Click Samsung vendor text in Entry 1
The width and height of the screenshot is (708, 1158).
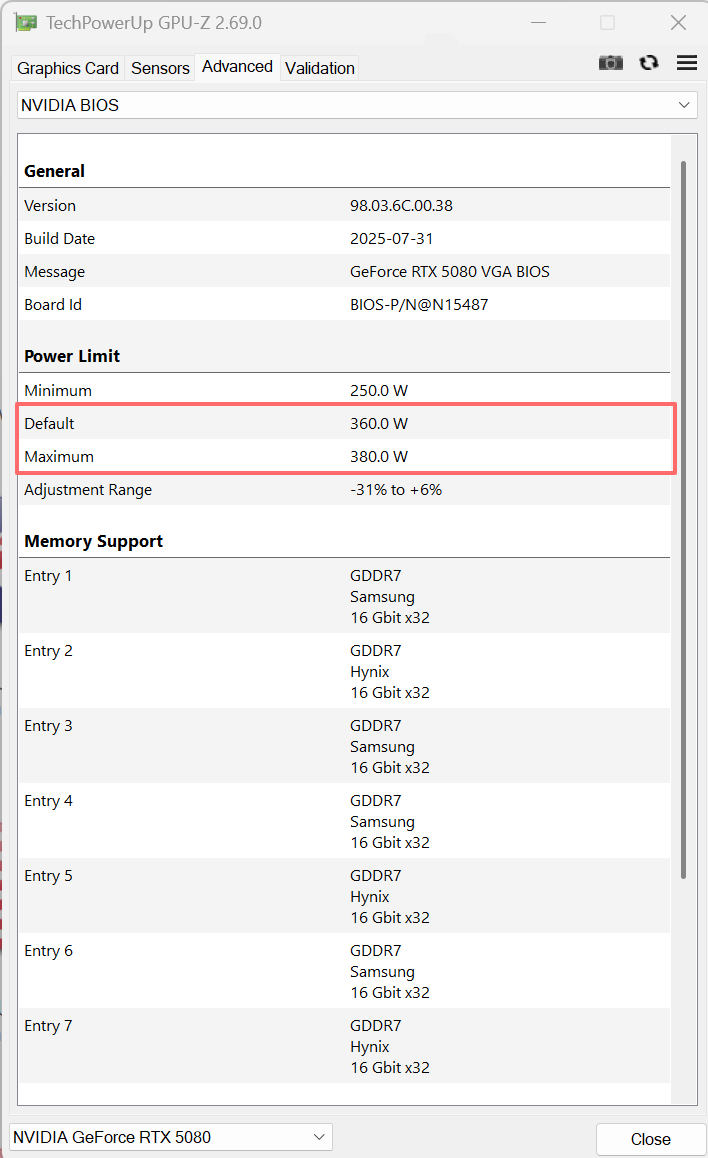tap(382, 597)
